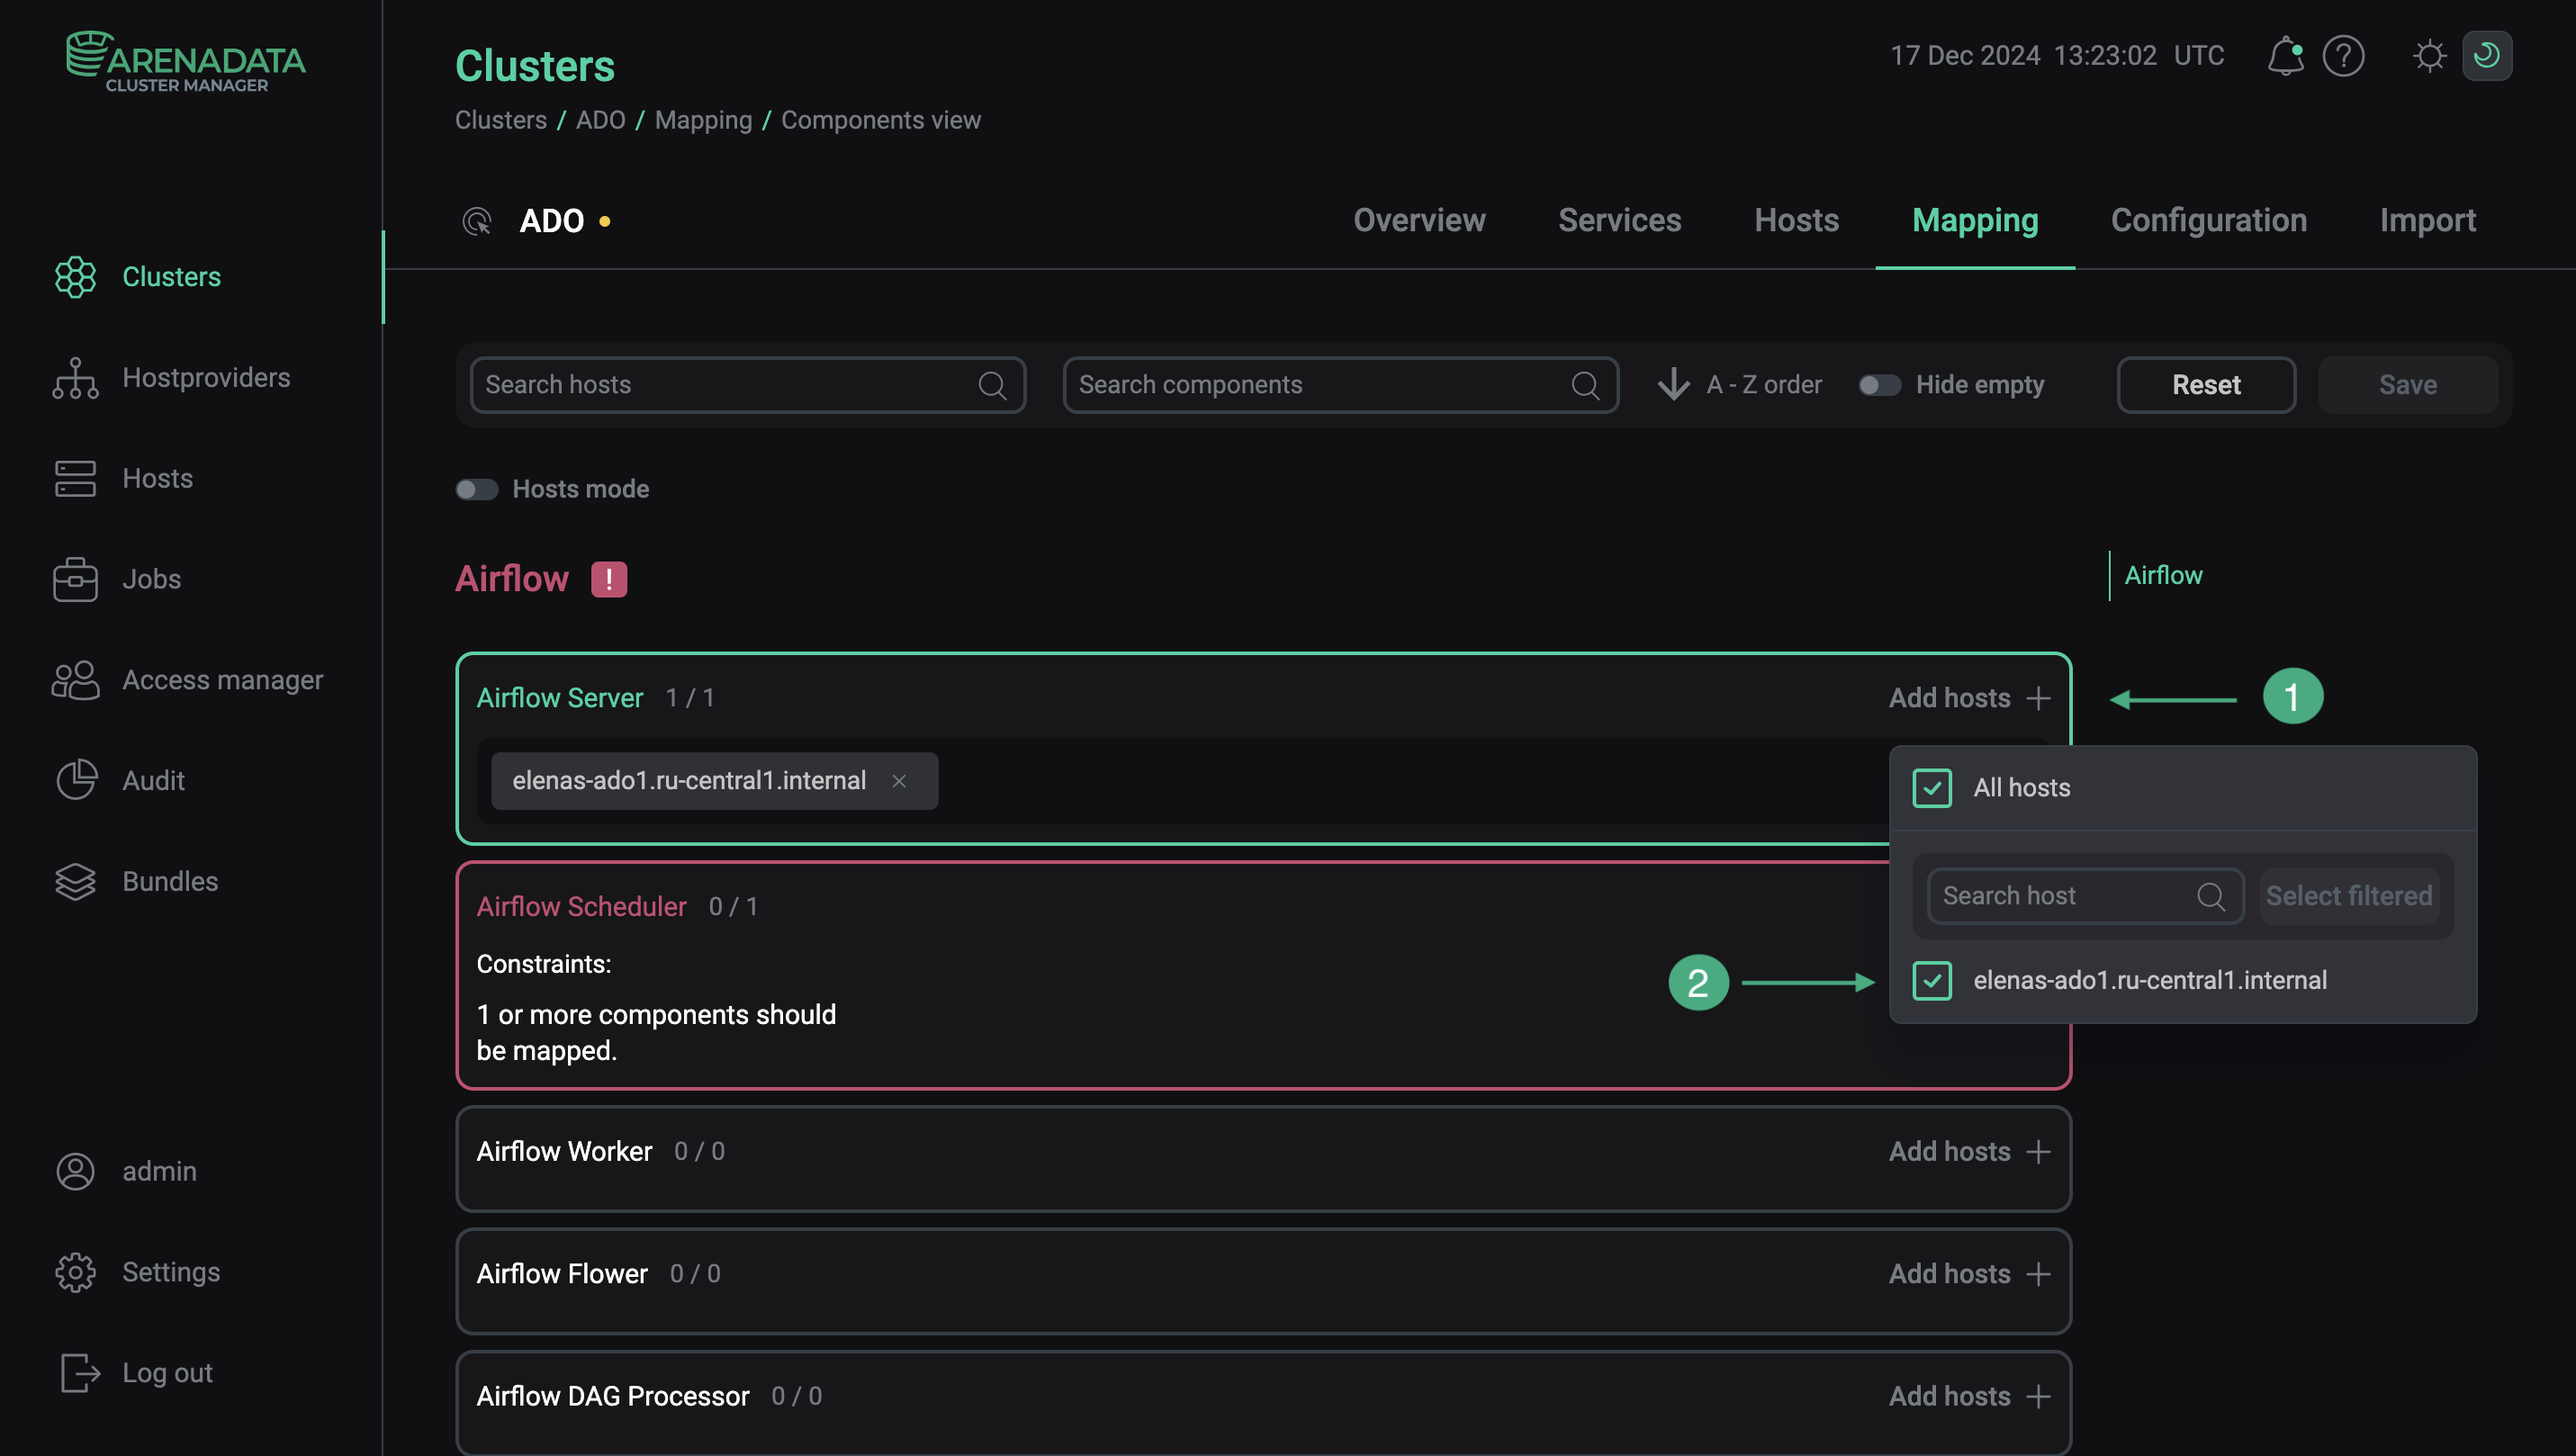Select Hostproviders in the sidebar

[x=206, y=378]
